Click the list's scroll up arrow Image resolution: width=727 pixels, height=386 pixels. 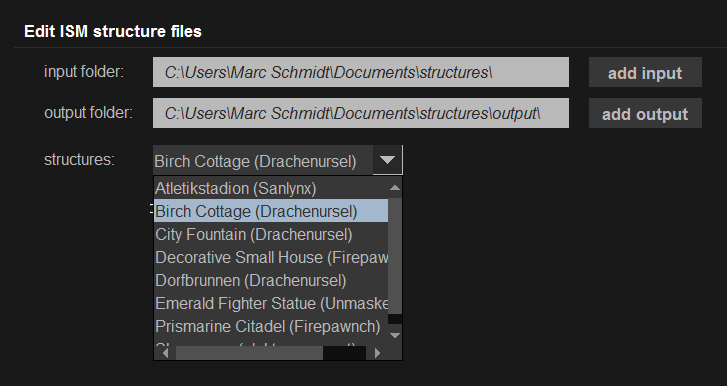coord(395,188)
